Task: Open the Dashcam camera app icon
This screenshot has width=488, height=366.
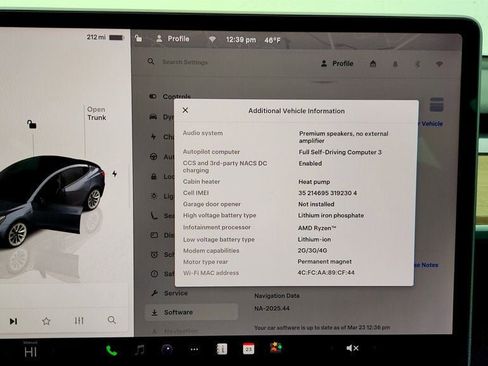Action: tap(167, 349)
